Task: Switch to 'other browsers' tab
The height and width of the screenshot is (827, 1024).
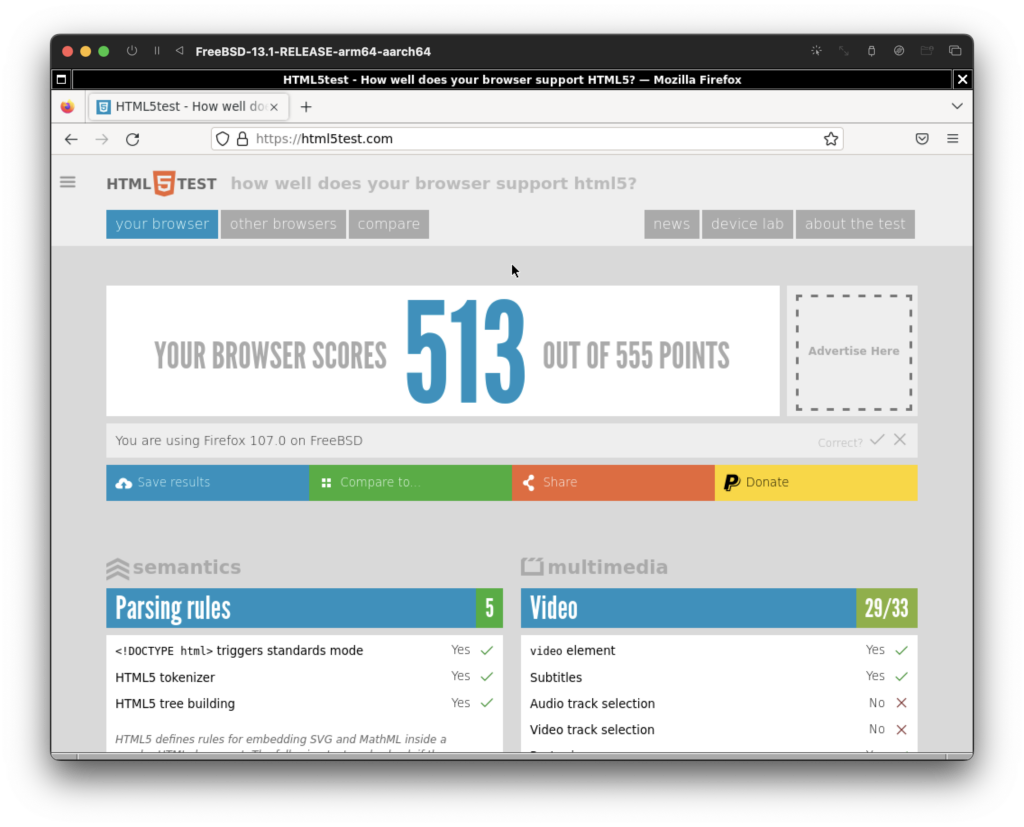Action: (283, 224)
